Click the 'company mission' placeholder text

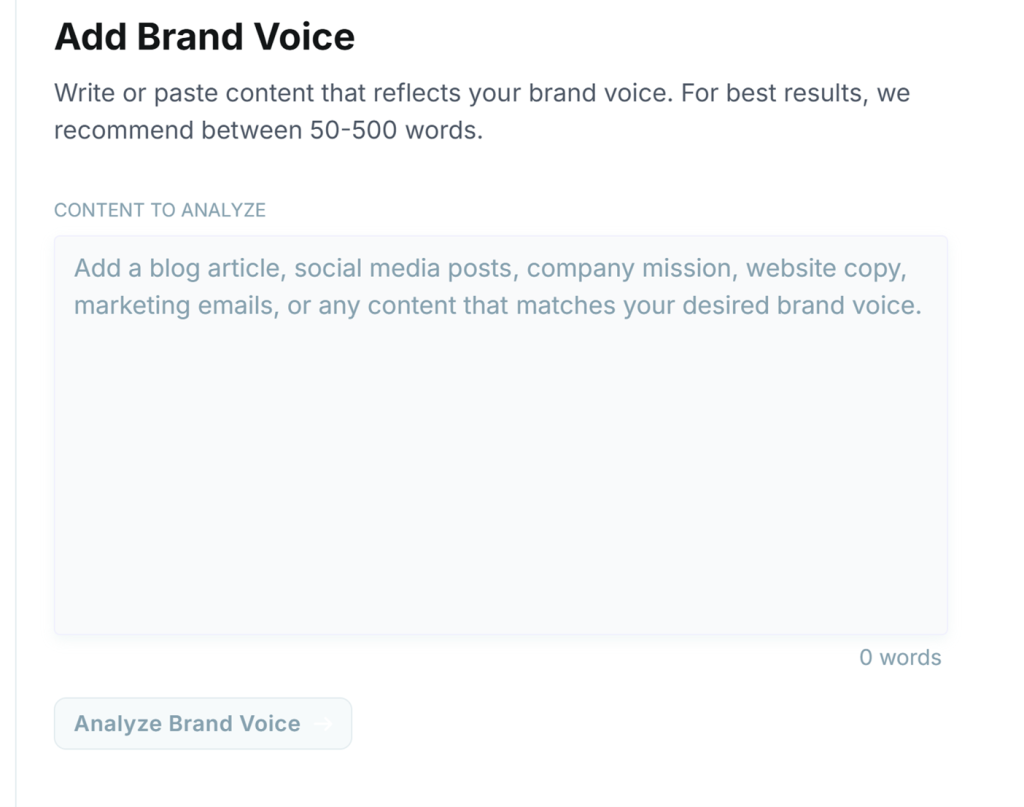[x=630, y=269]
